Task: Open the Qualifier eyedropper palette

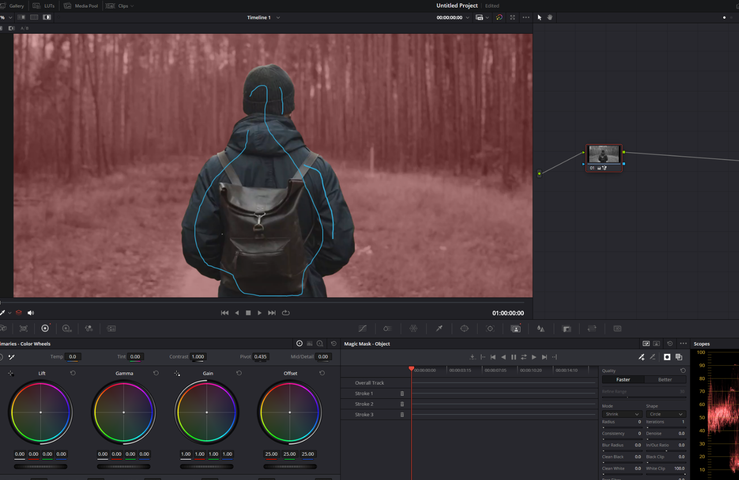Action: pyautogui.click(x=438, y=328)
